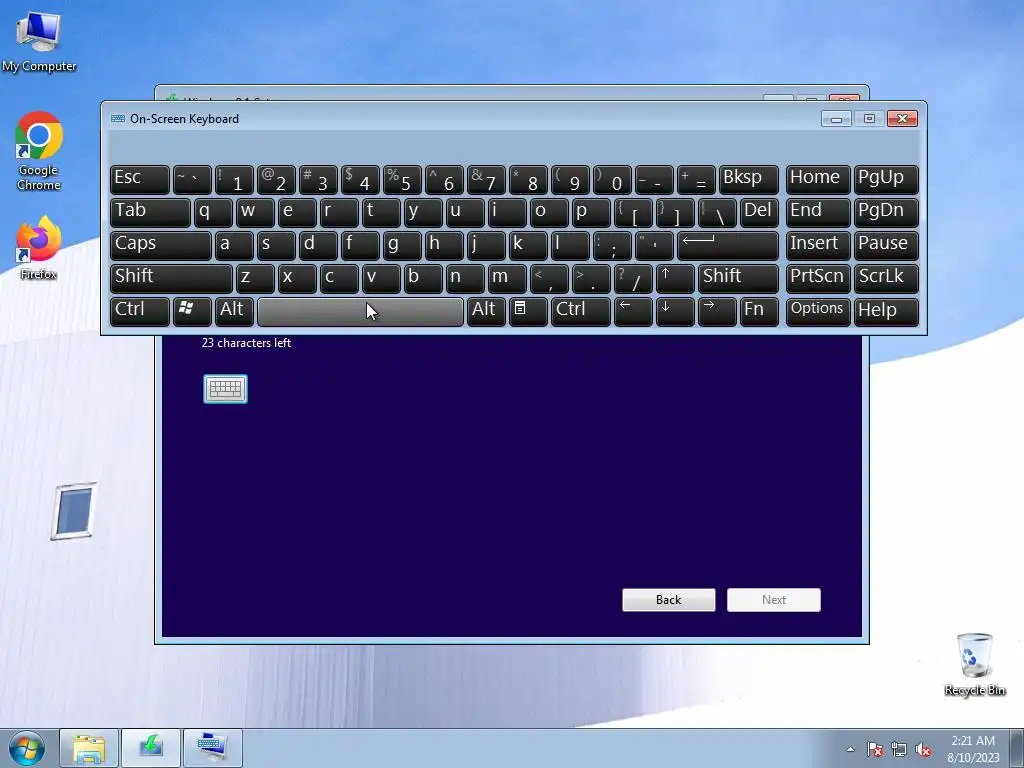The image size is (1024, 768).
Task: Open Action Center flag icon in tray
Action: click(x=875, y=749)
